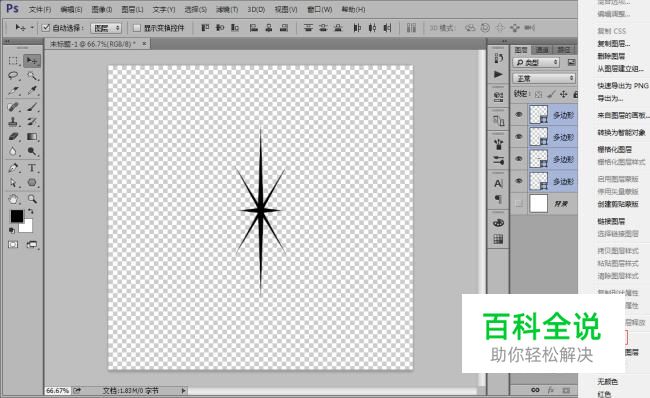
Task: Select the Path Selection arrow tool
Action: [x=13, y=182]
